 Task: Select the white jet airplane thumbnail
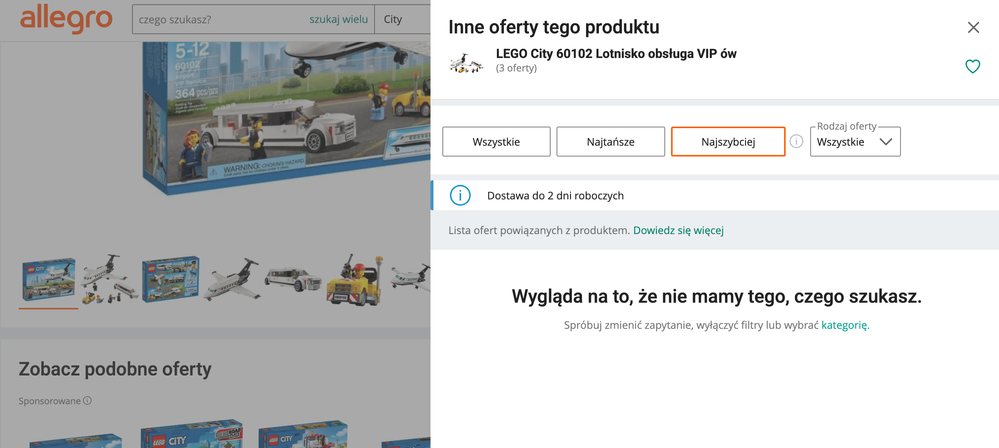231,279
